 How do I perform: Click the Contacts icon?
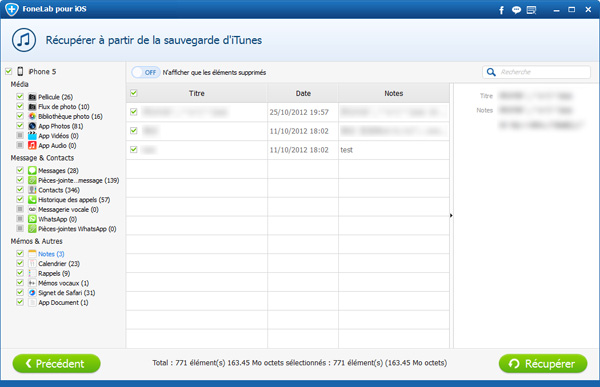tap(32, 190)
